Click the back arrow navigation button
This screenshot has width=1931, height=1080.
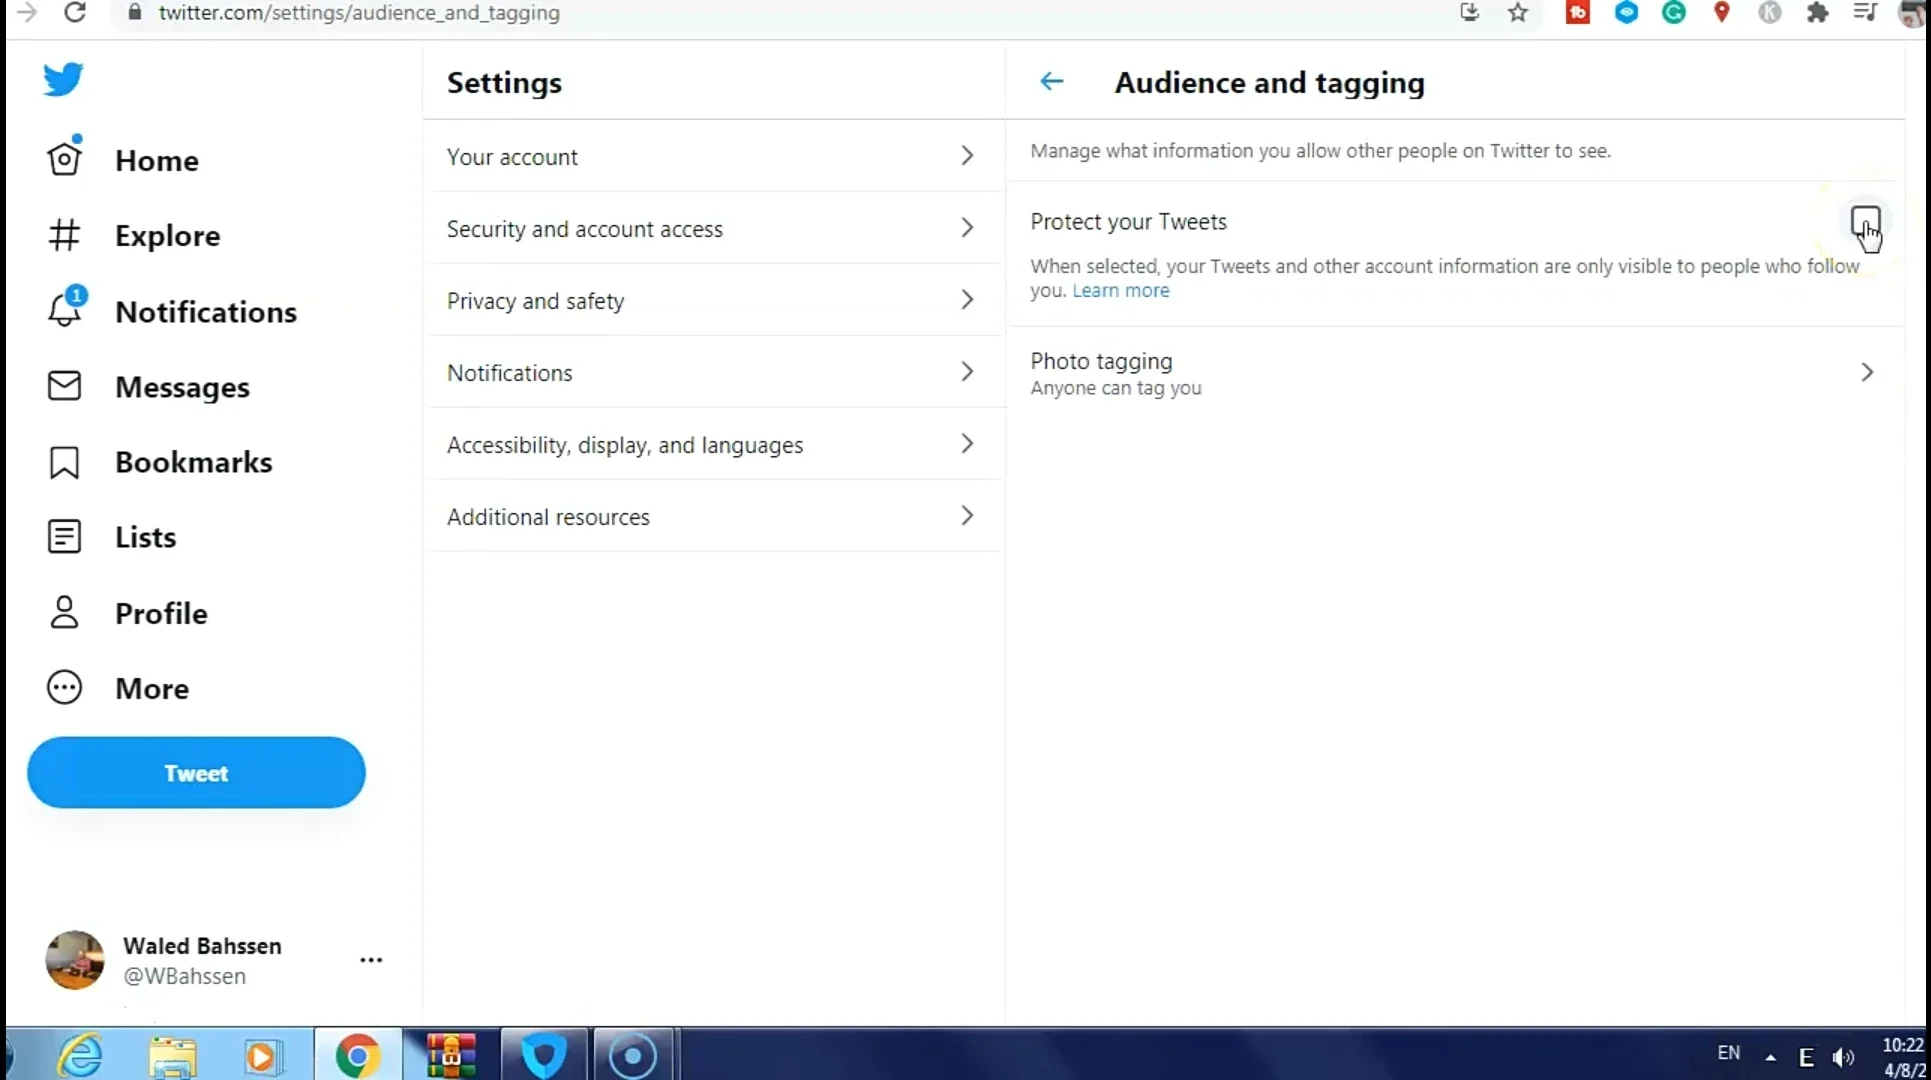point(1052,82)
